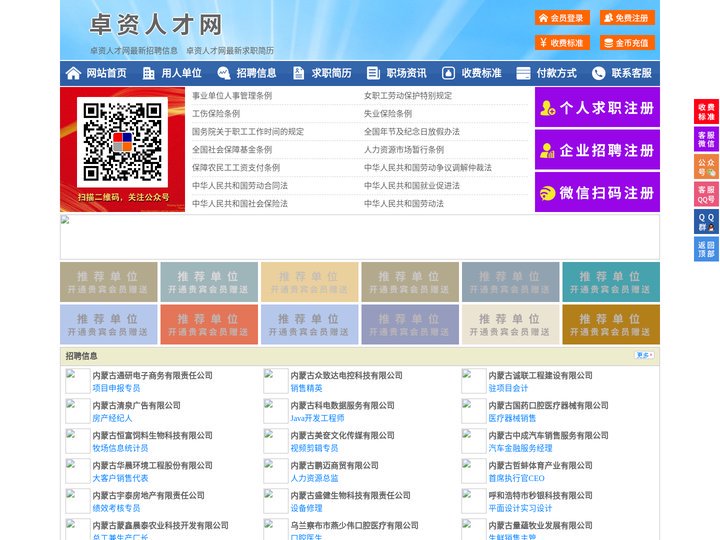The height and width of the screenshot is (540, 720).
Task: Open the 卓资人才网最新招聘信息 header link
Action: (134, 51)
